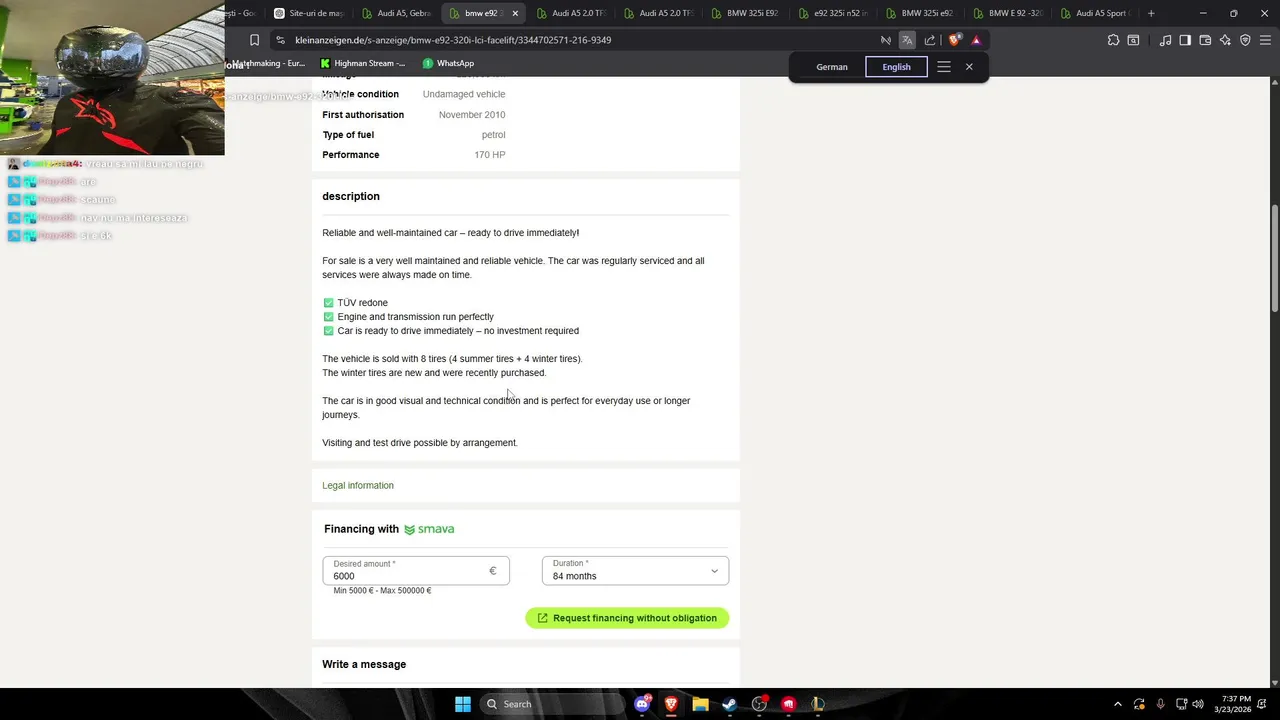Open translate options hamburger menu

[943, 67]
